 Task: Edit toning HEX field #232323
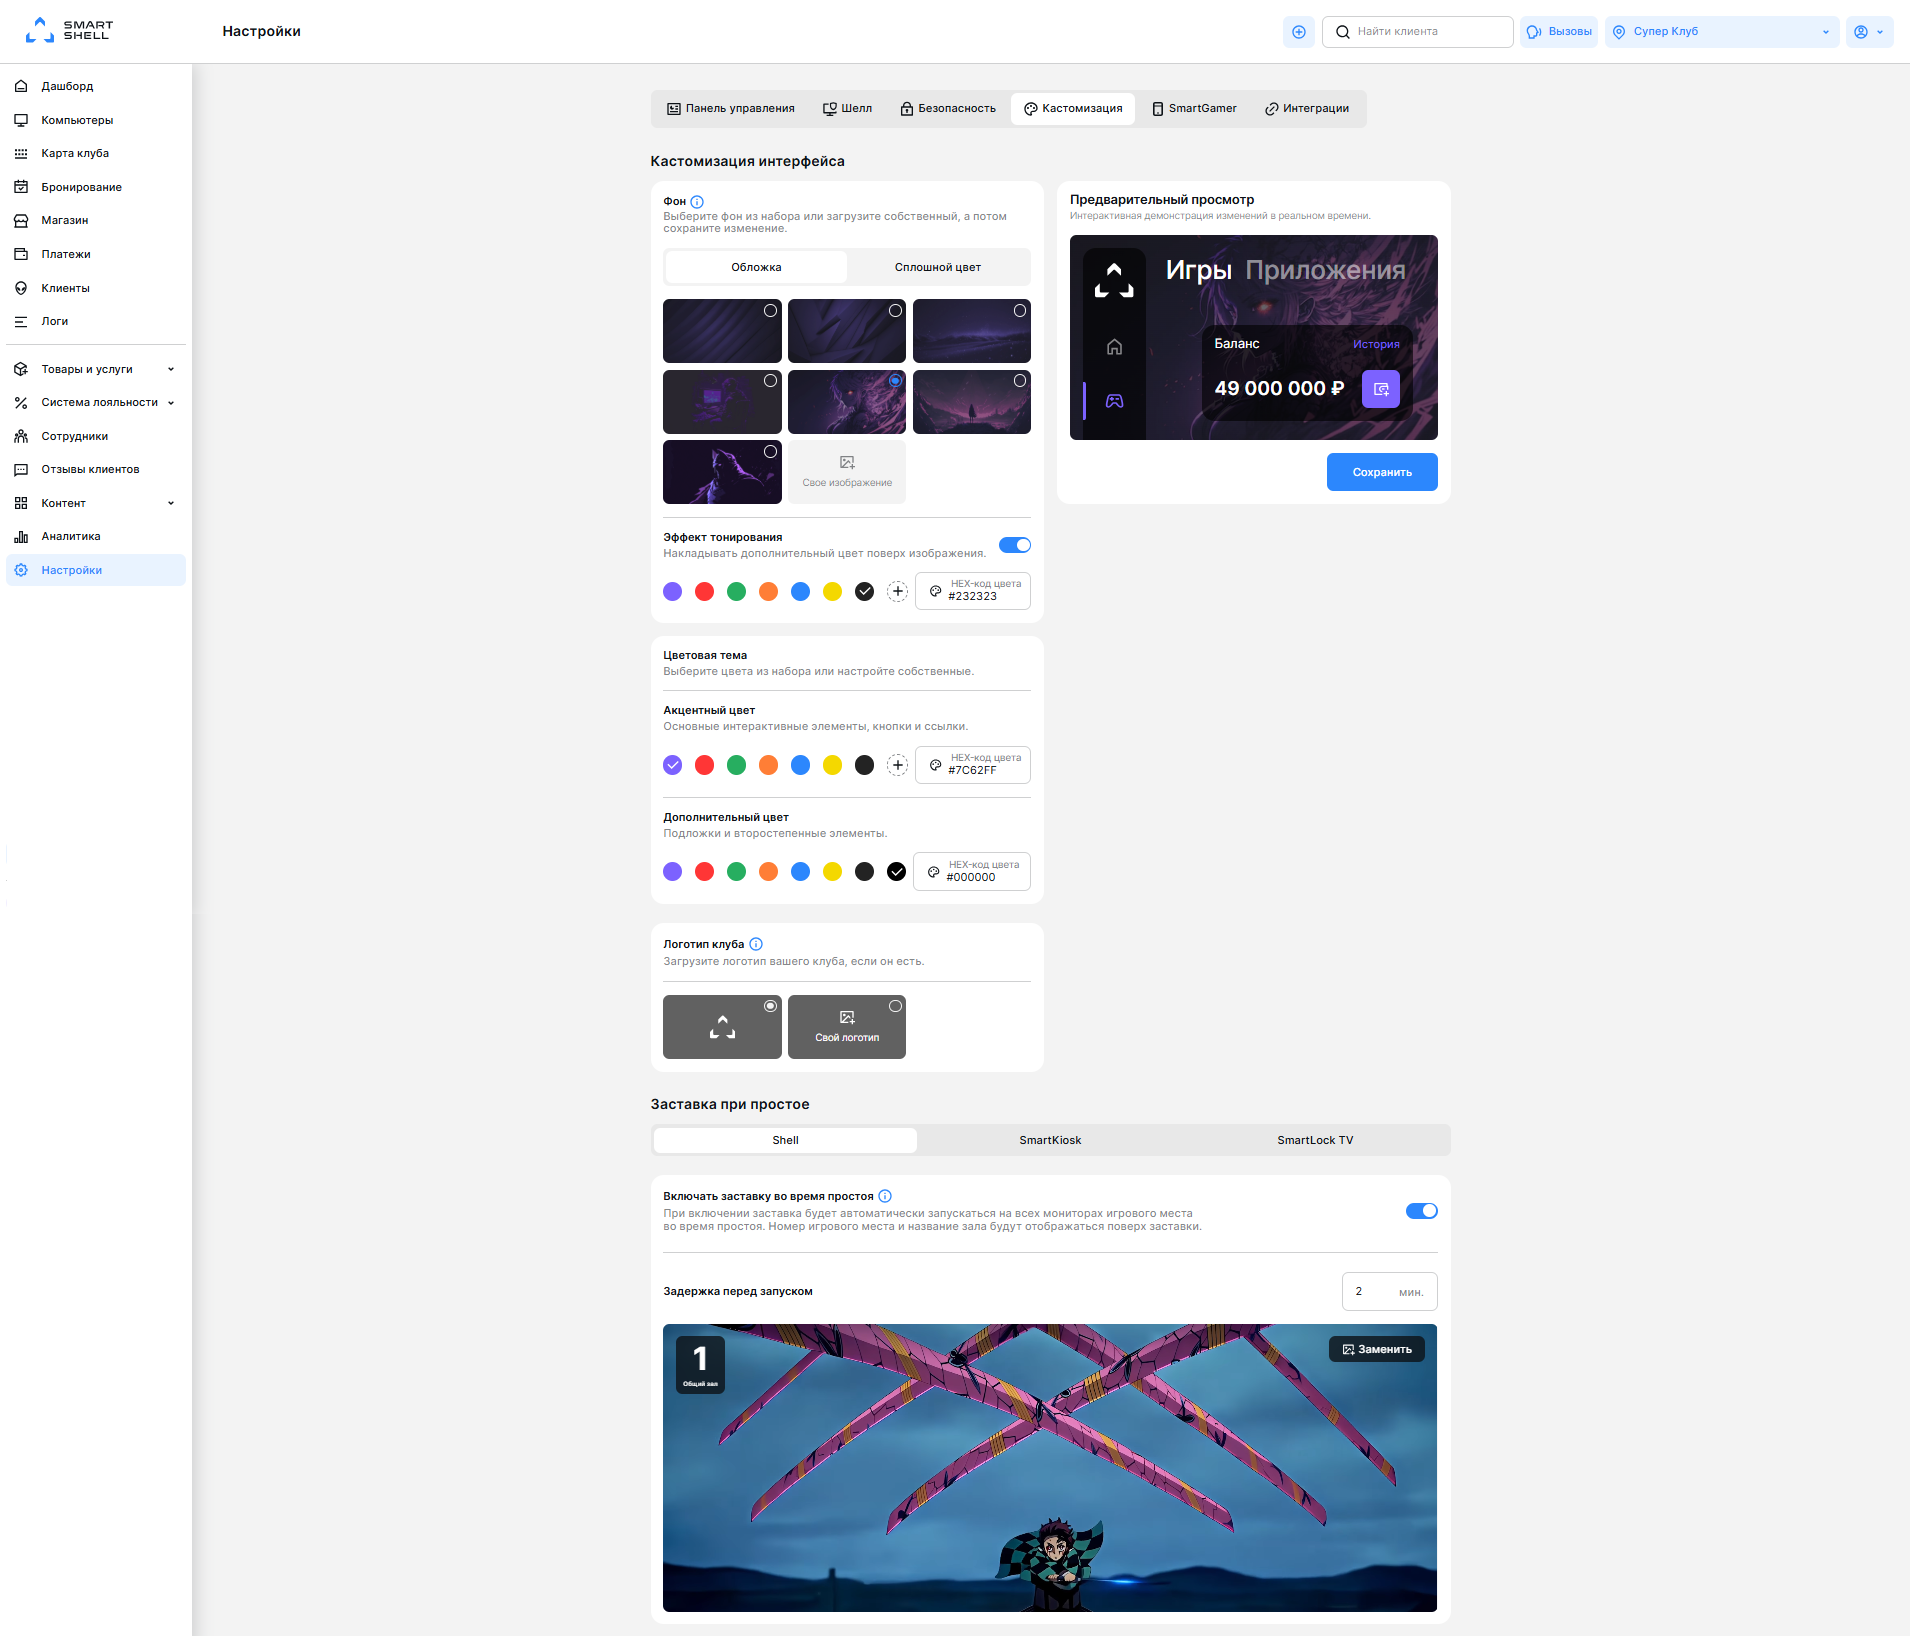[972, 591]
